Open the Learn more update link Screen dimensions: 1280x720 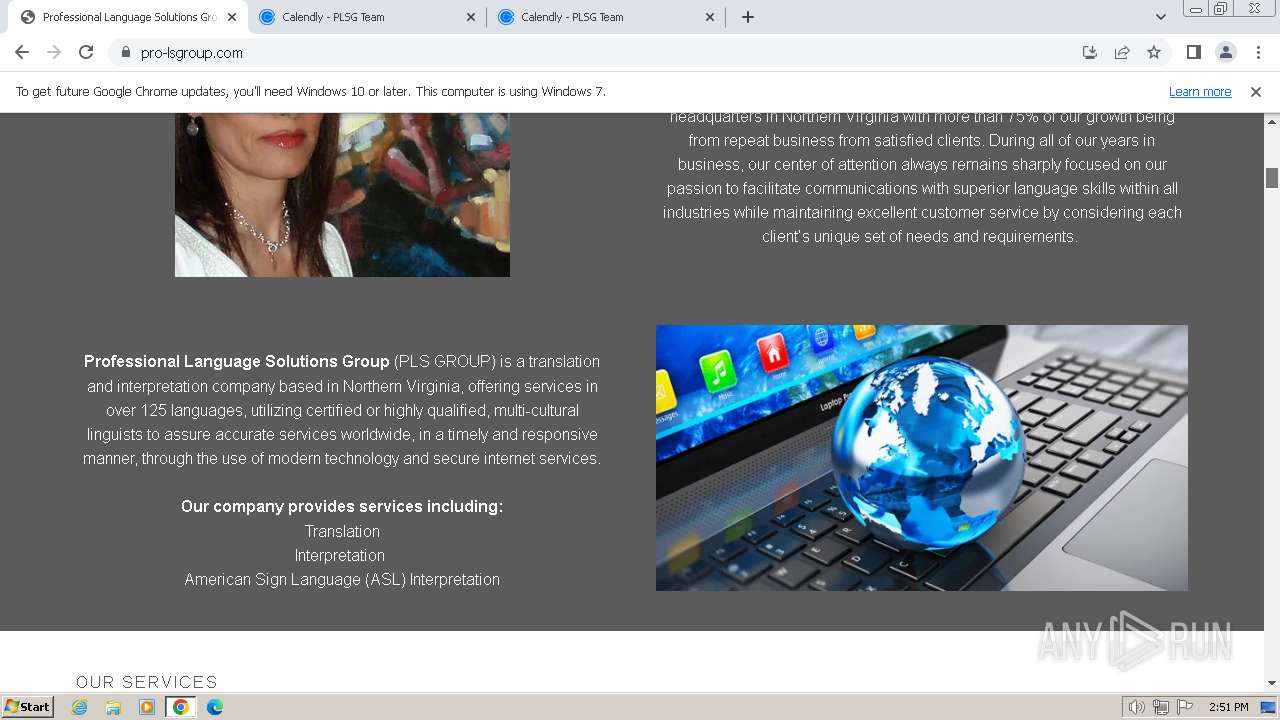click(x=1200, y=91)
